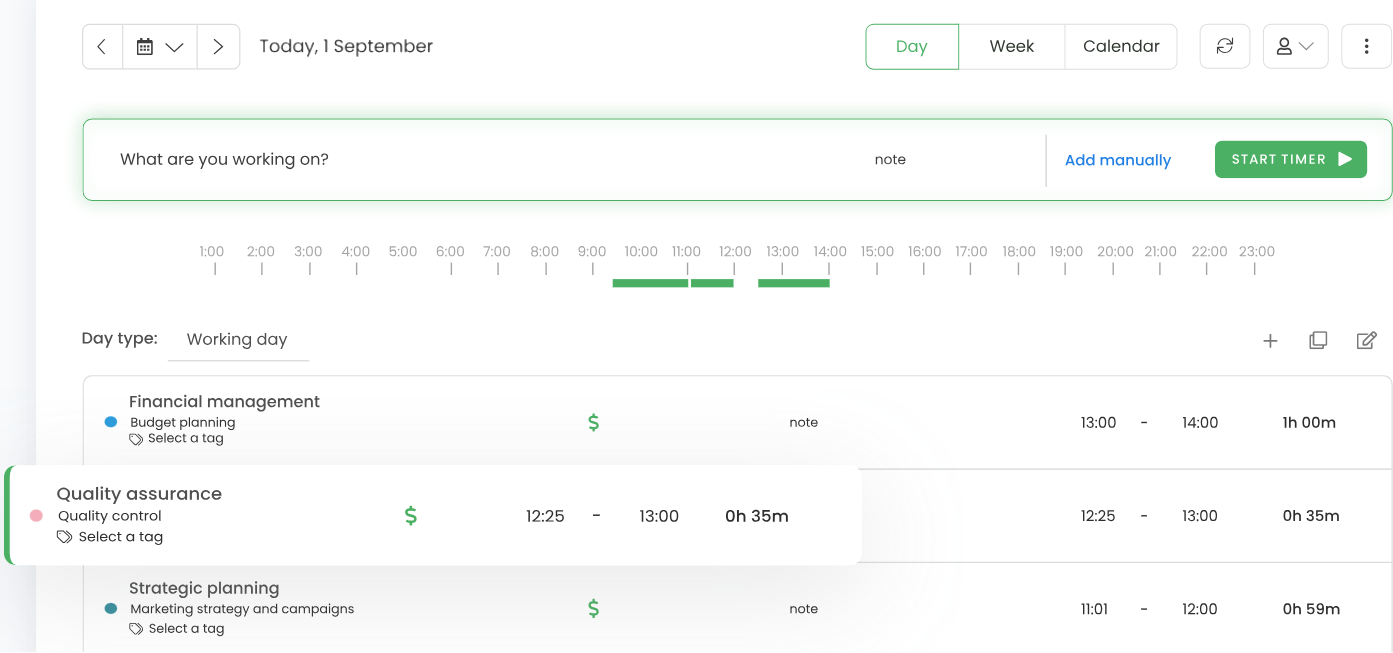Click the Strategic planning project title
The width and height of the screenshot is (1393, 653).
204,589
